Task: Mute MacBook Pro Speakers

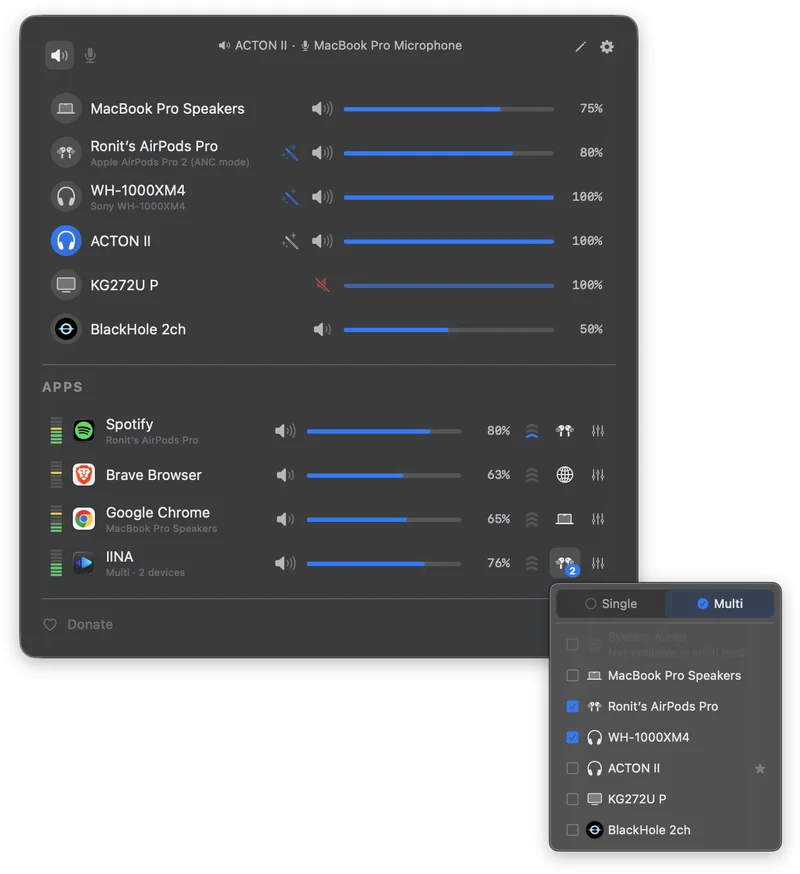Action: pos(322,108)
